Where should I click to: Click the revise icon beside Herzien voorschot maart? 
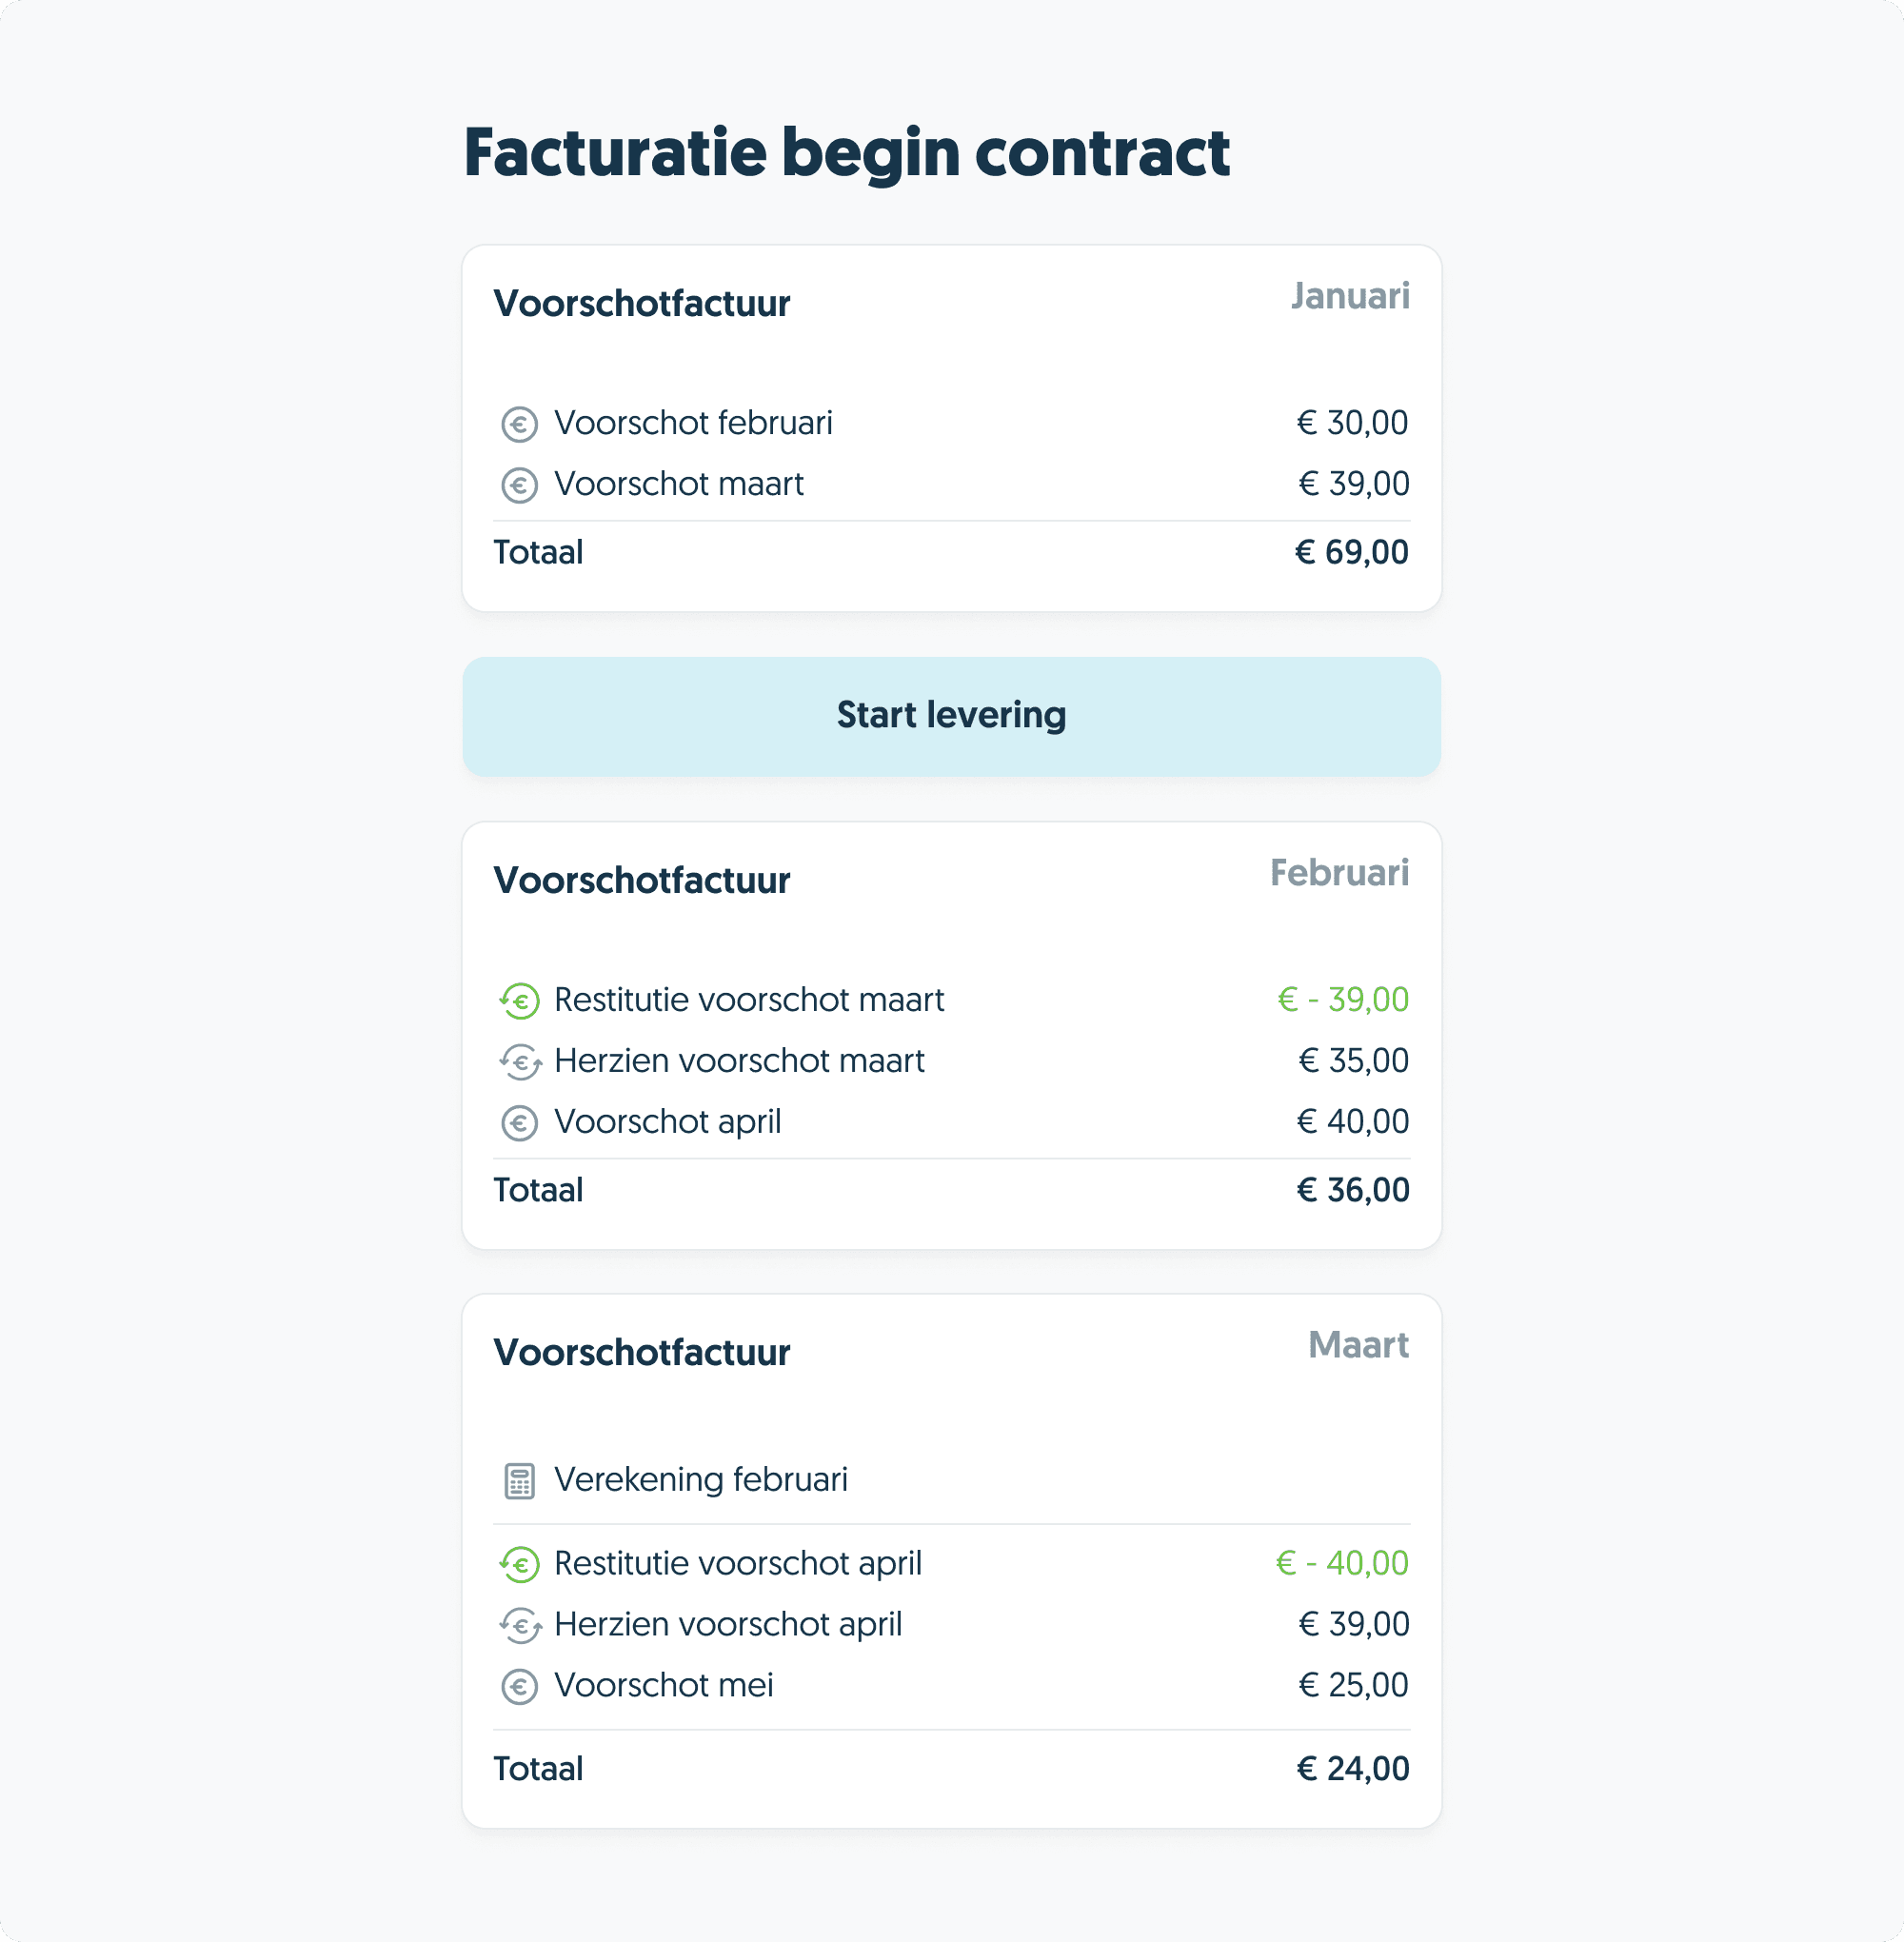(520, 1062)
